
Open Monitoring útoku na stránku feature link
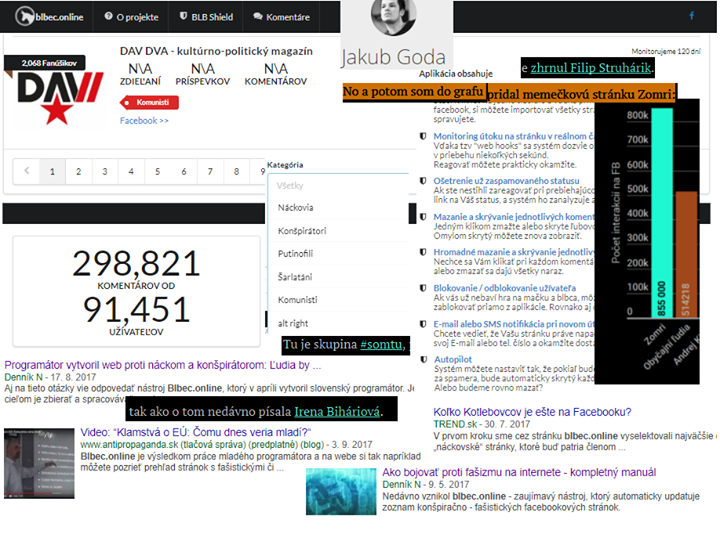(x=514, y=136)
